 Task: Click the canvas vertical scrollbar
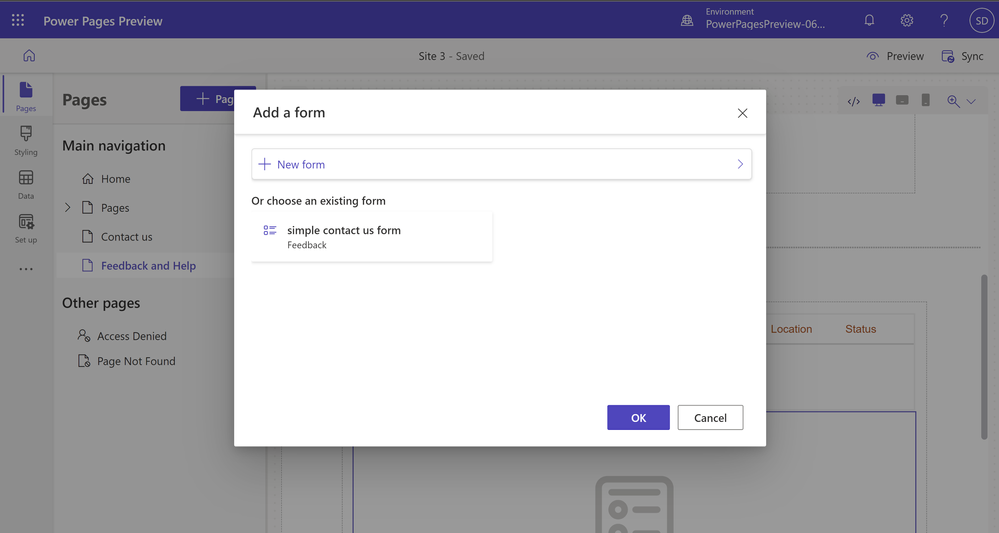tap(984, 357)
